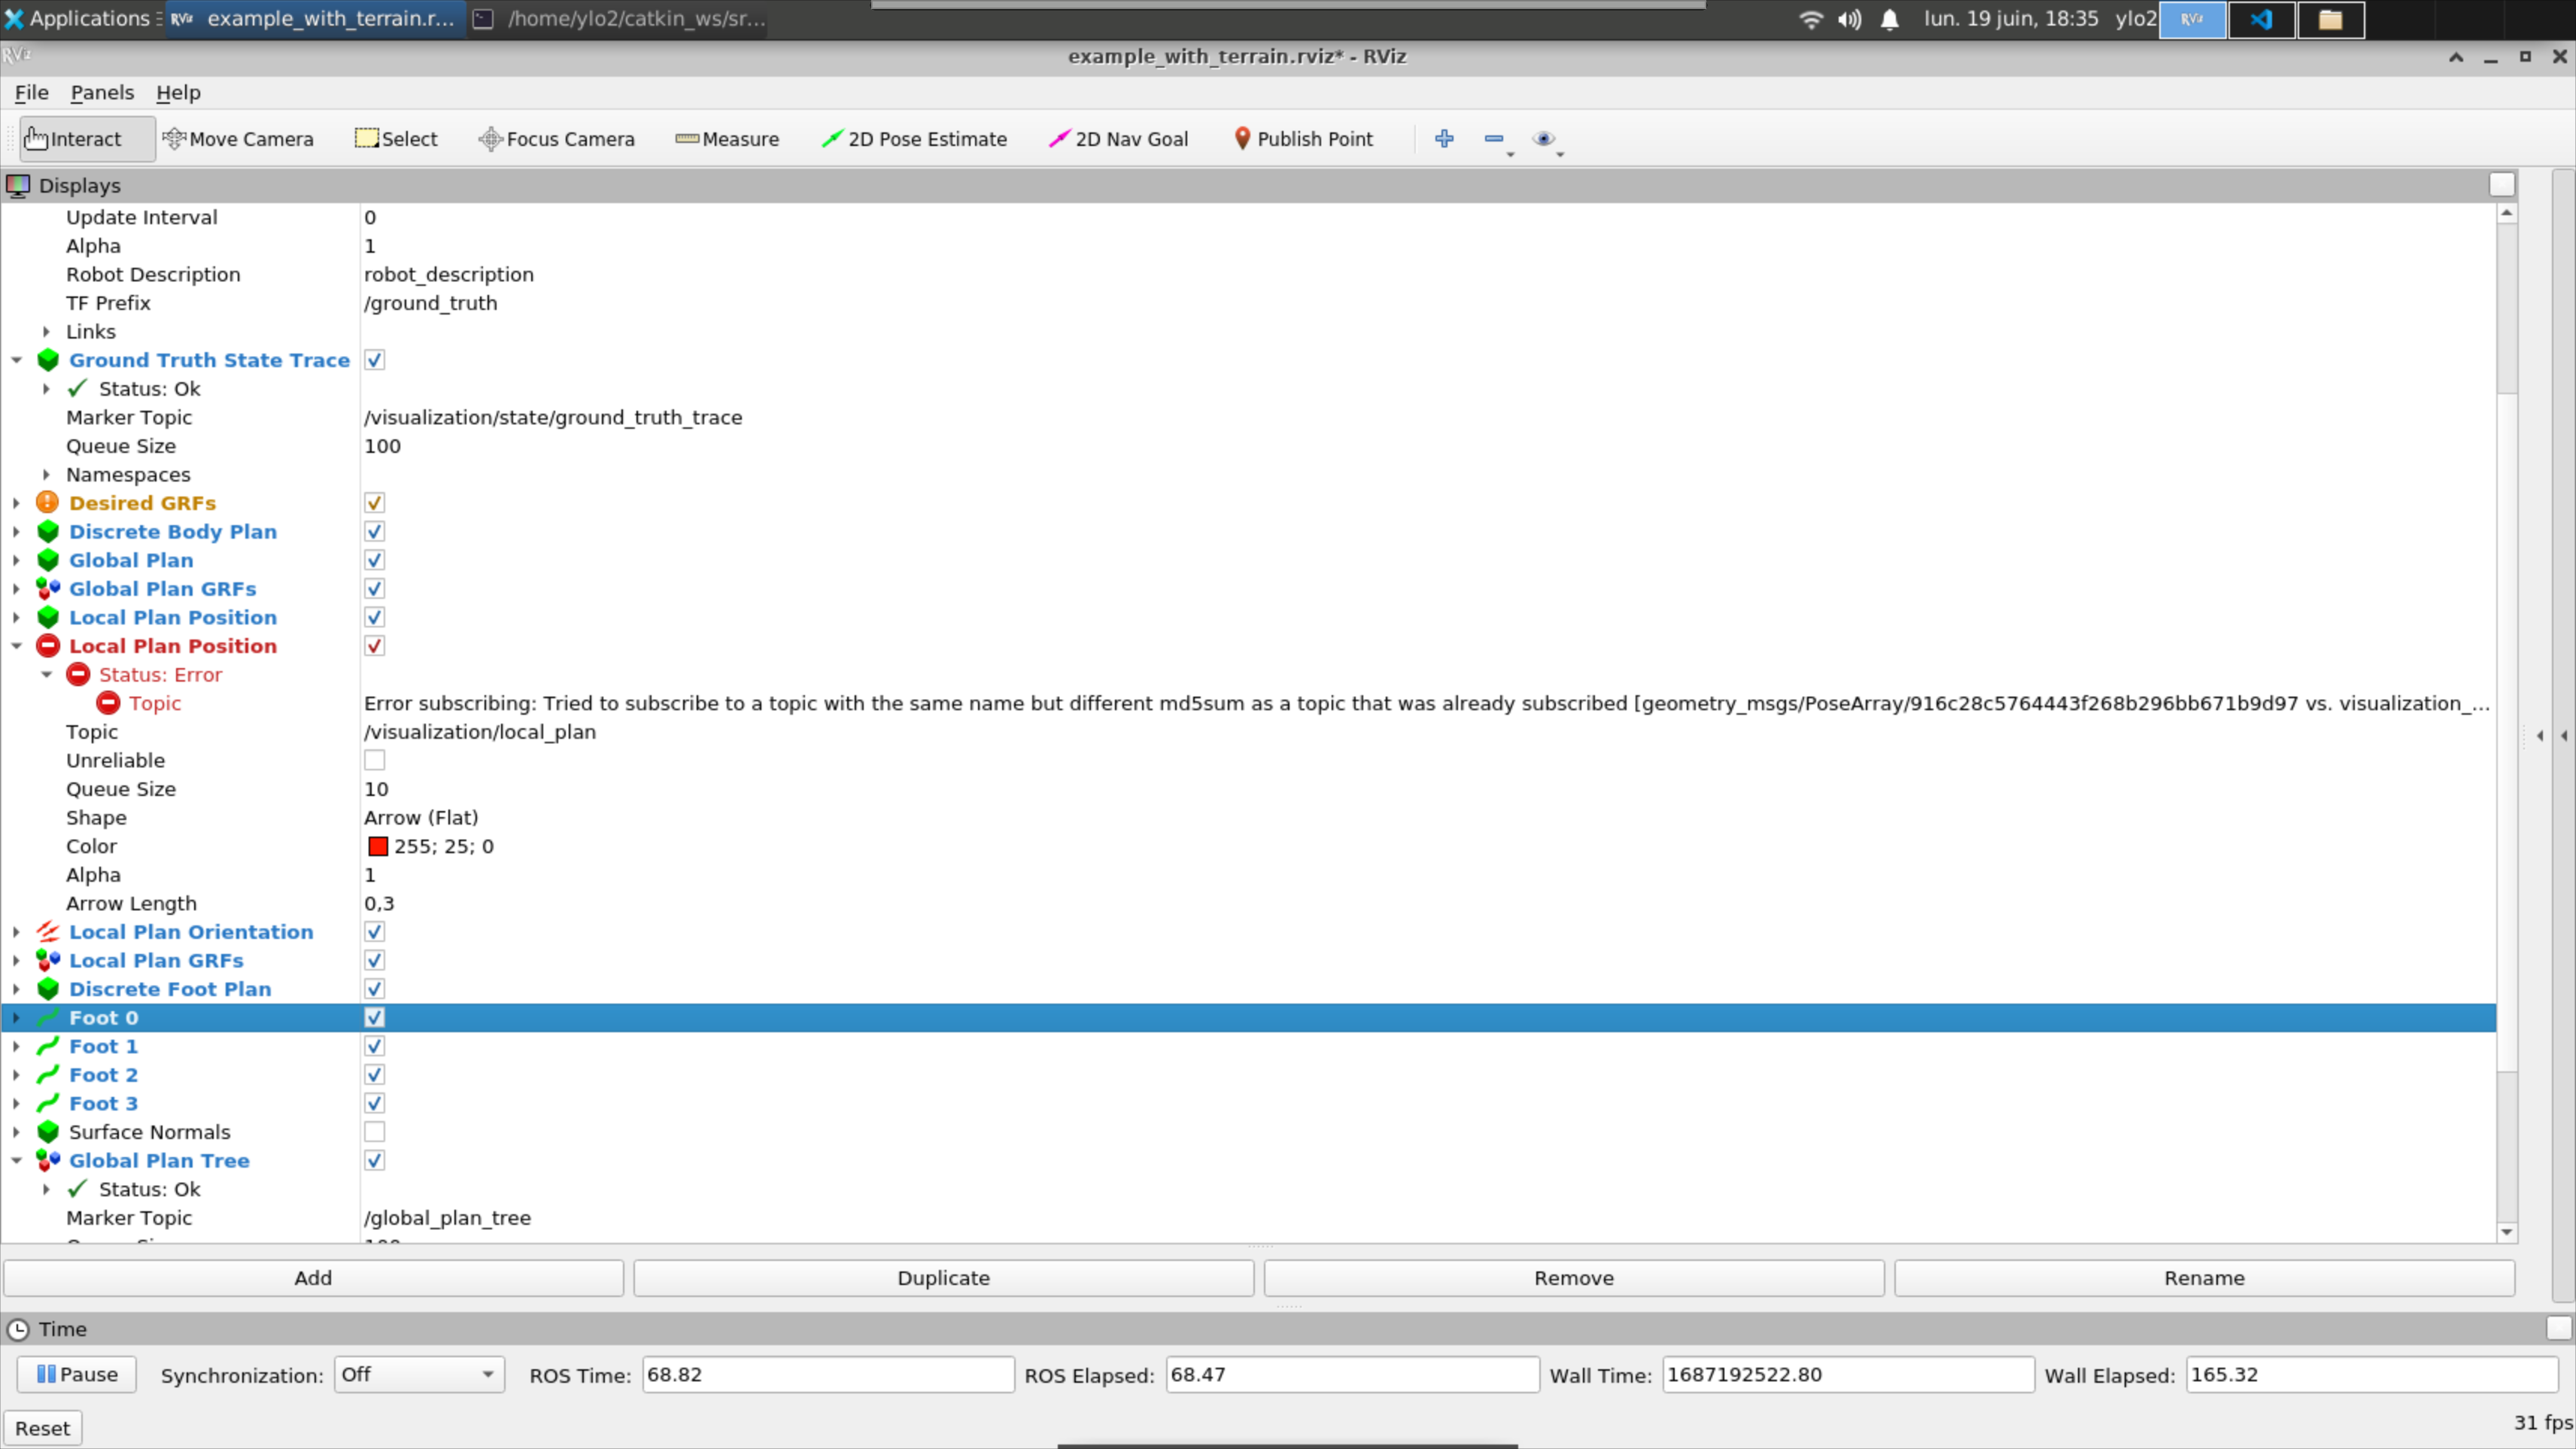Click the Rename button
The height and width of the screenshot is (1449, 2576).
pos(2202,1277)
